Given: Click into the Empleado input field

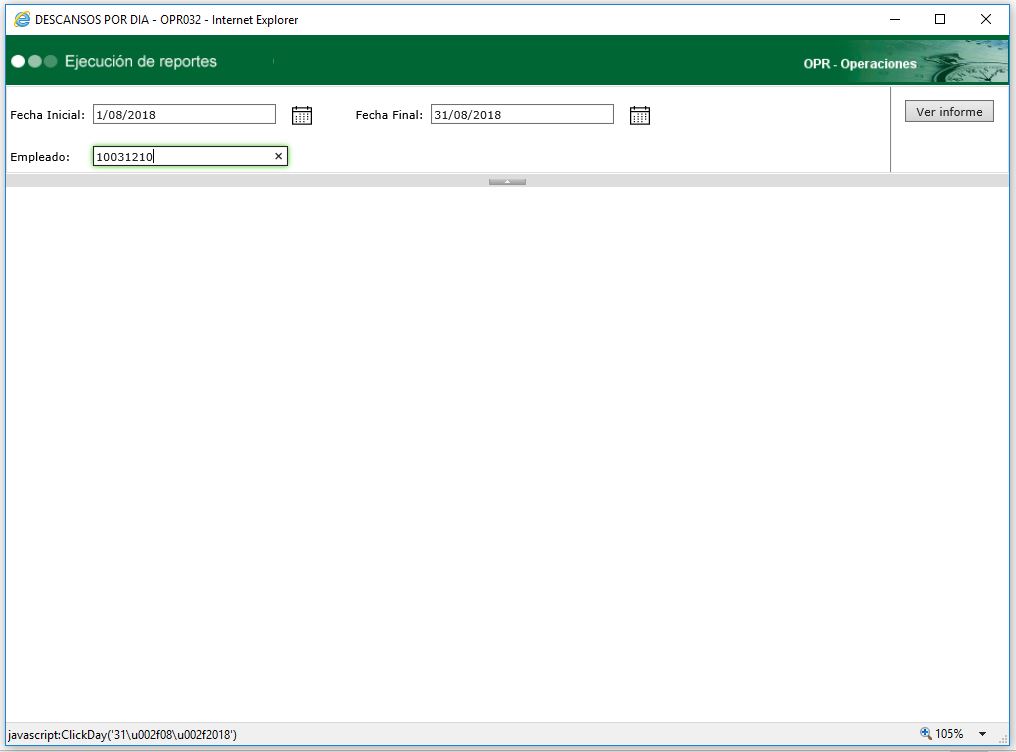Looking at the screenshot, I should (x=190, y=156).
